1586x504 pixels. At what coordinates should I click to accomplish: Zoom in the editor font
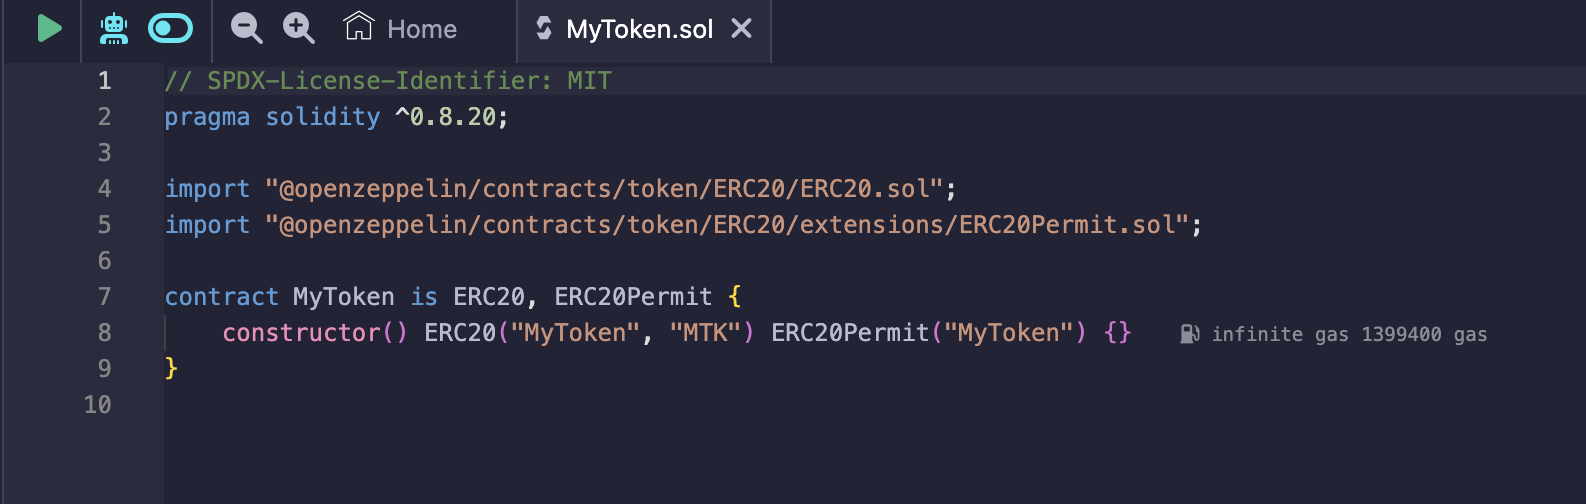pyautogui.click(x=298, y=28)
